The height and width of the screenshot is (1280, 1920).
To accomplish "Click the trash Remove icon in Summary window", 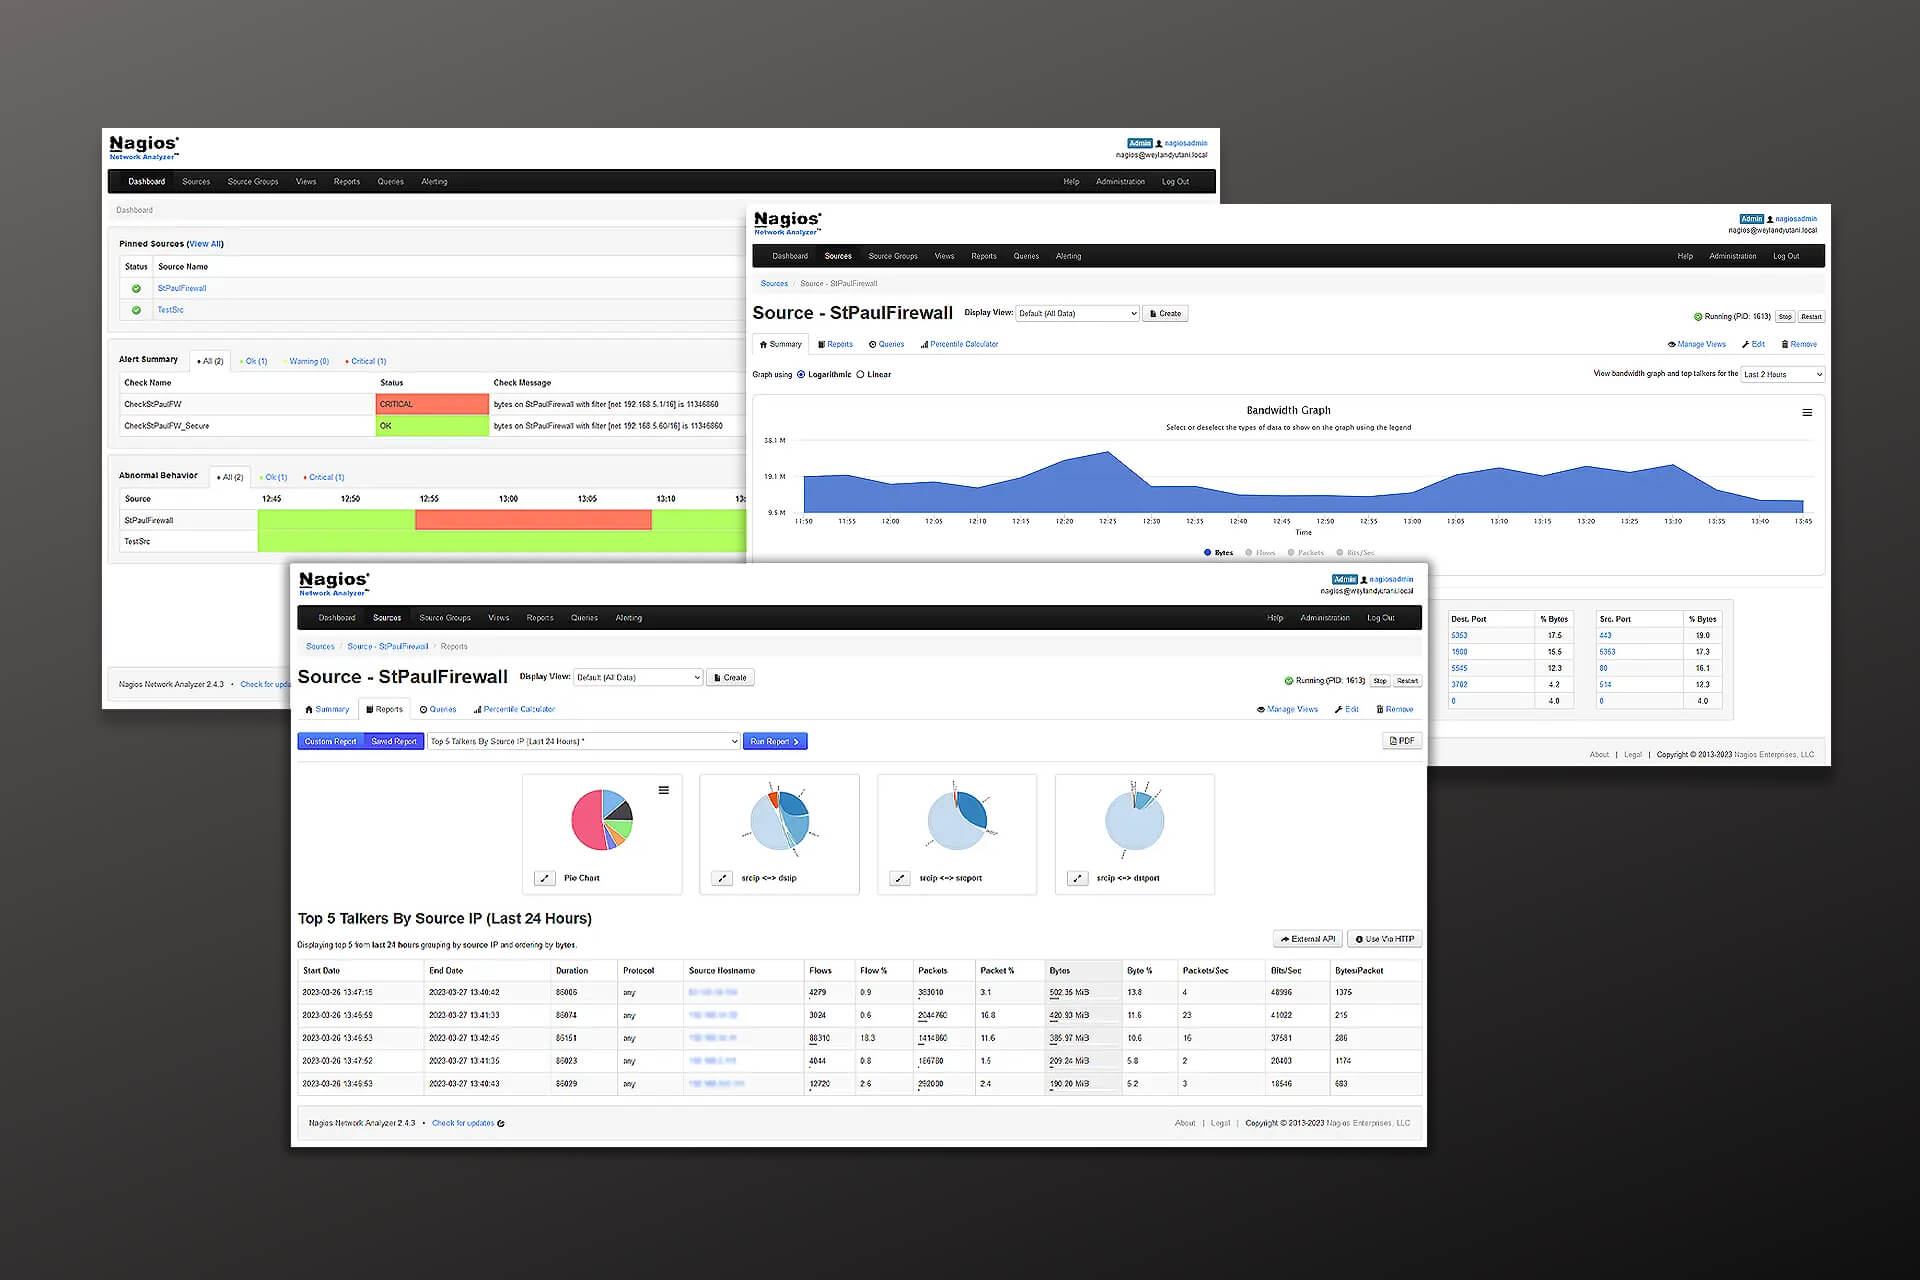I will [1785, 344].
